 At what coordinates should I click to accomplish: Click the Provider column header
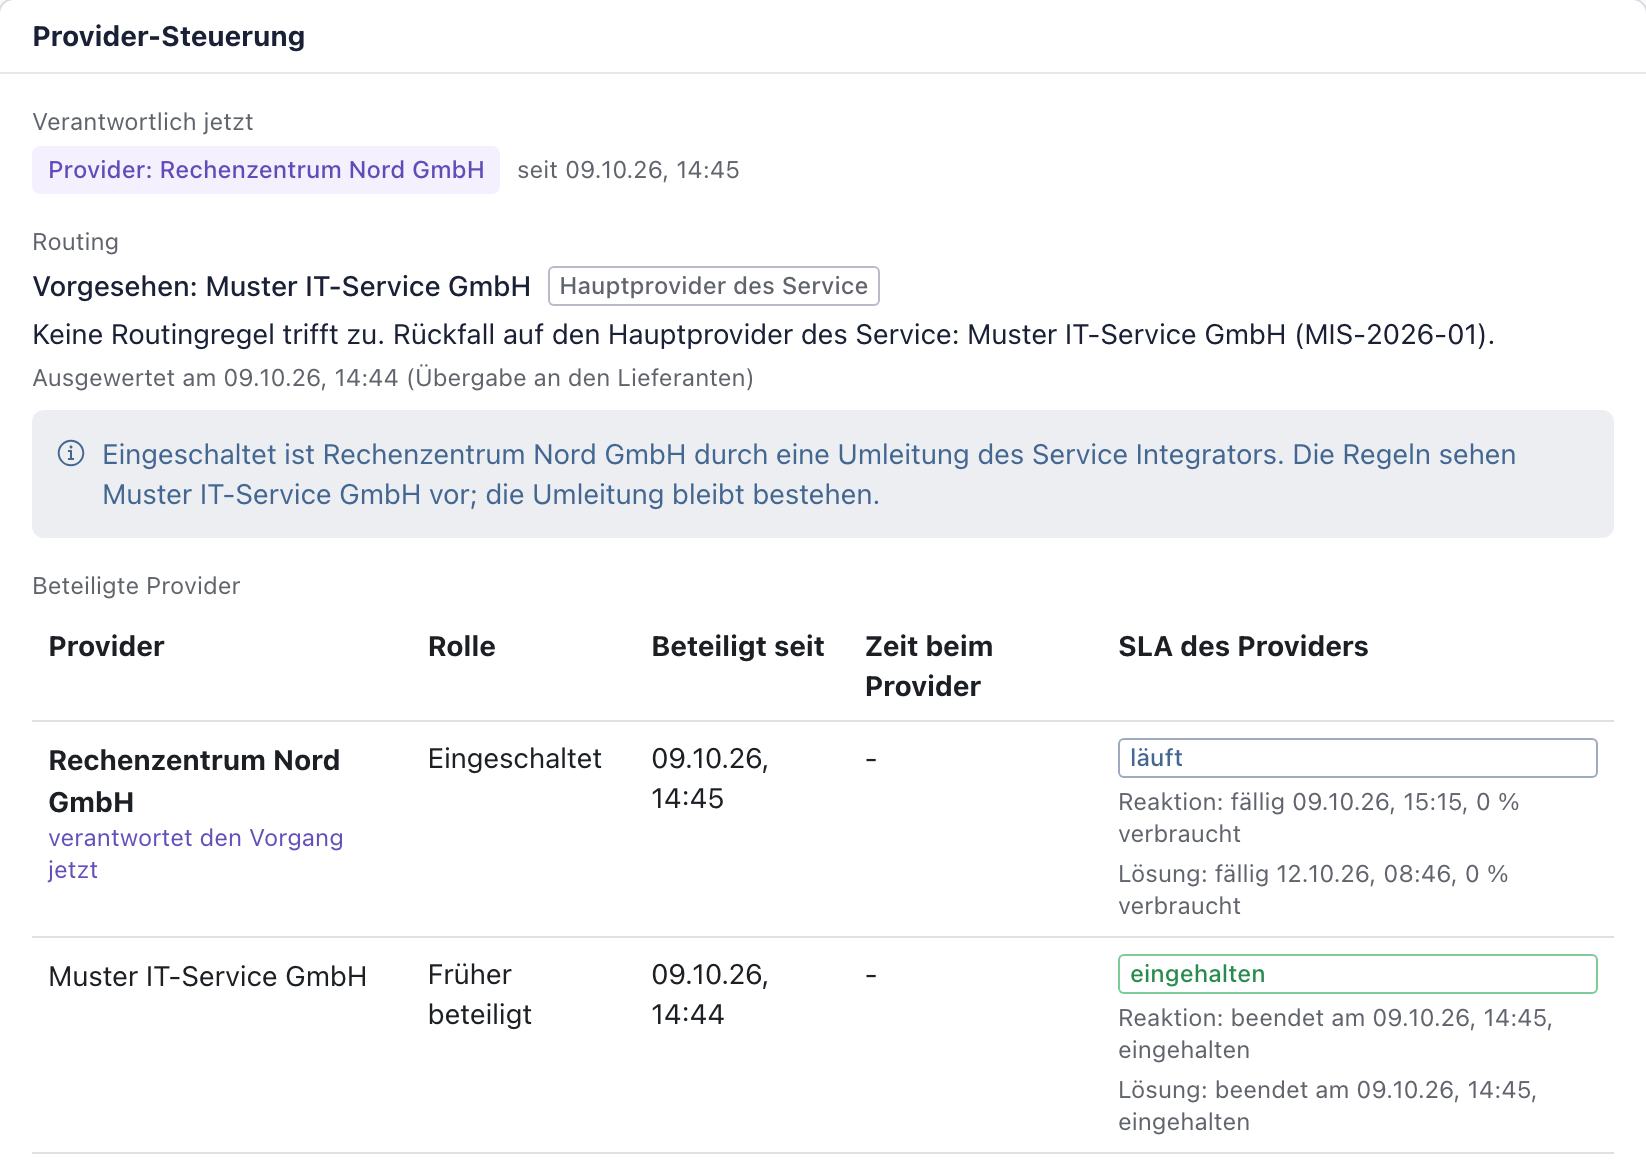coord(107,646)
